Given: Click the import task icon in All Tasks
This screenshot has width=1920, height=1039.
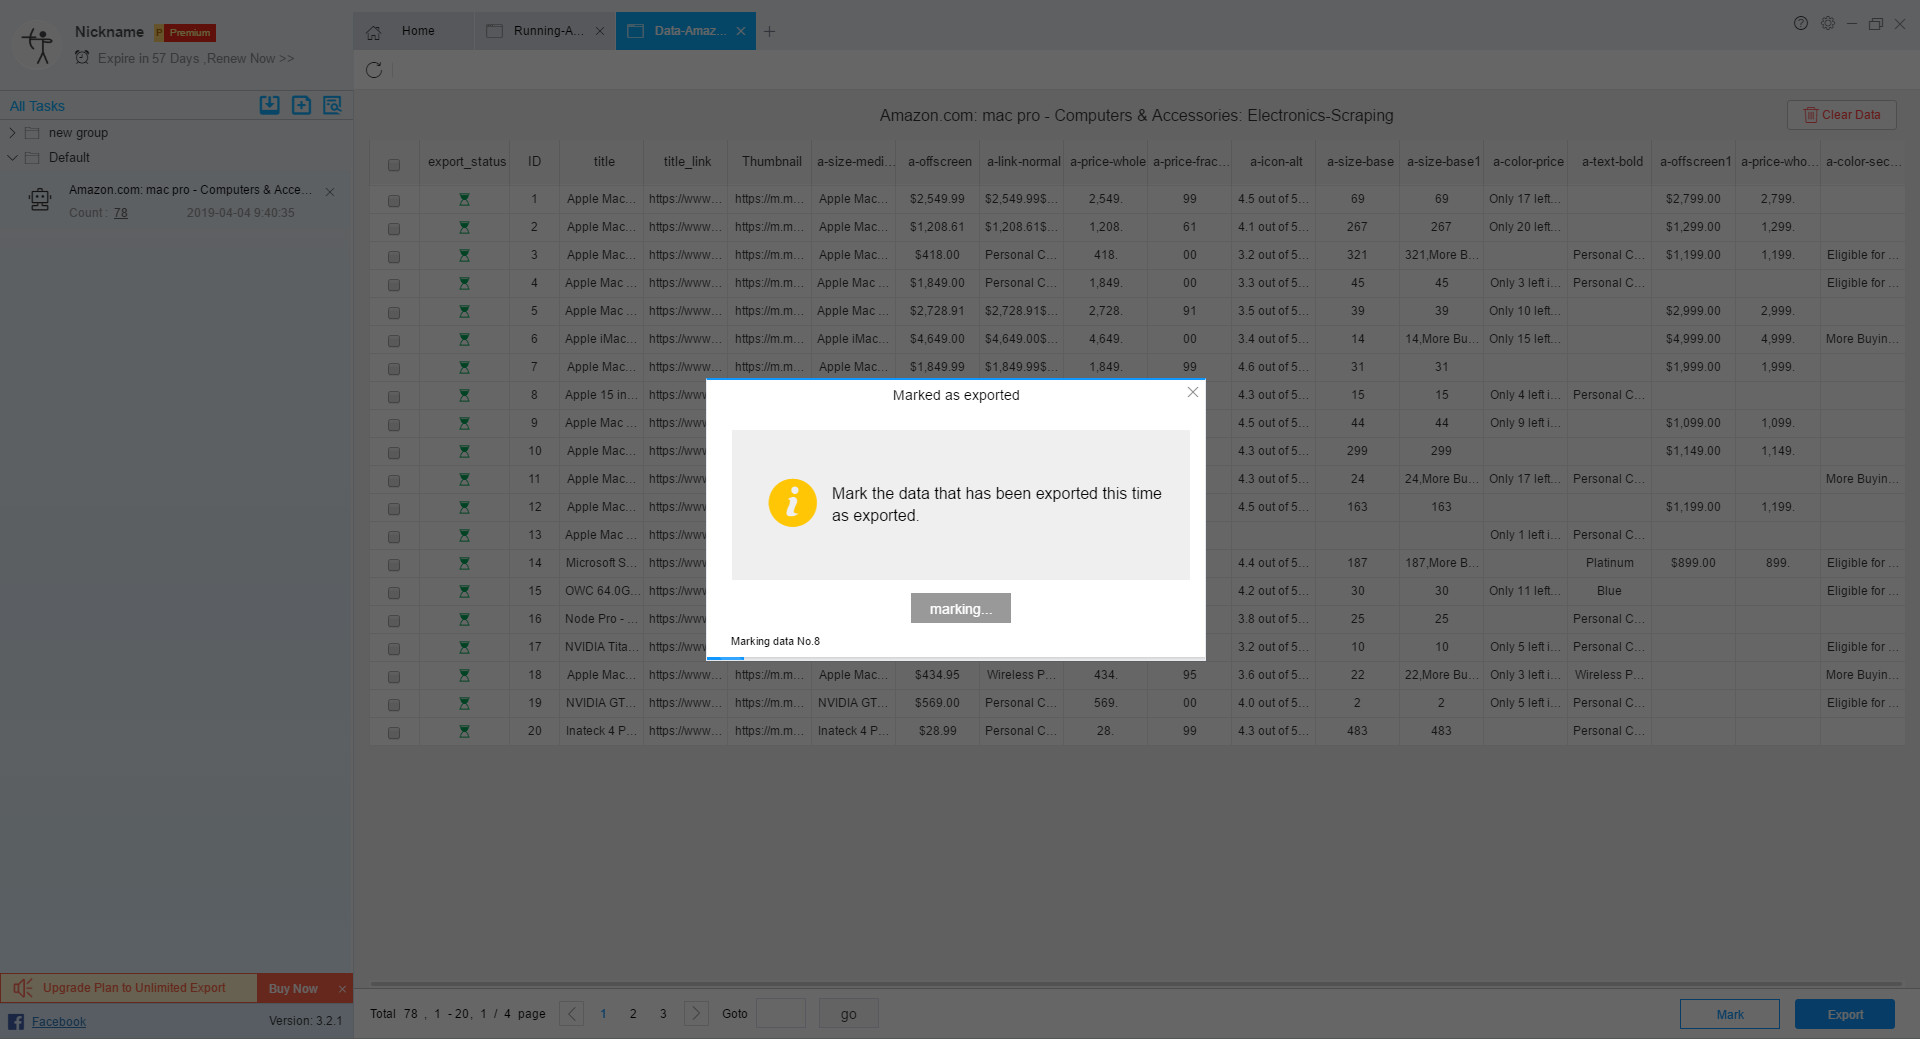Looking at the screenshot, I should pyautogui.click(x=269, y=105).
